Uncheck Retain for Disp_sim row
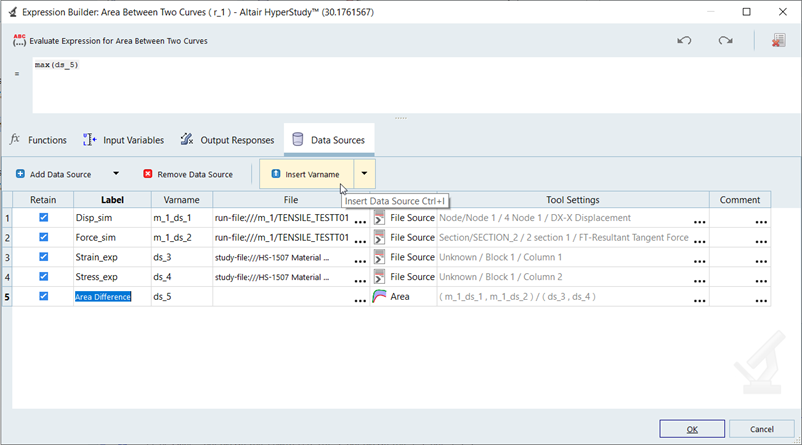The height and width of the screenshot is (445, 802). click(x=43, y=217)
